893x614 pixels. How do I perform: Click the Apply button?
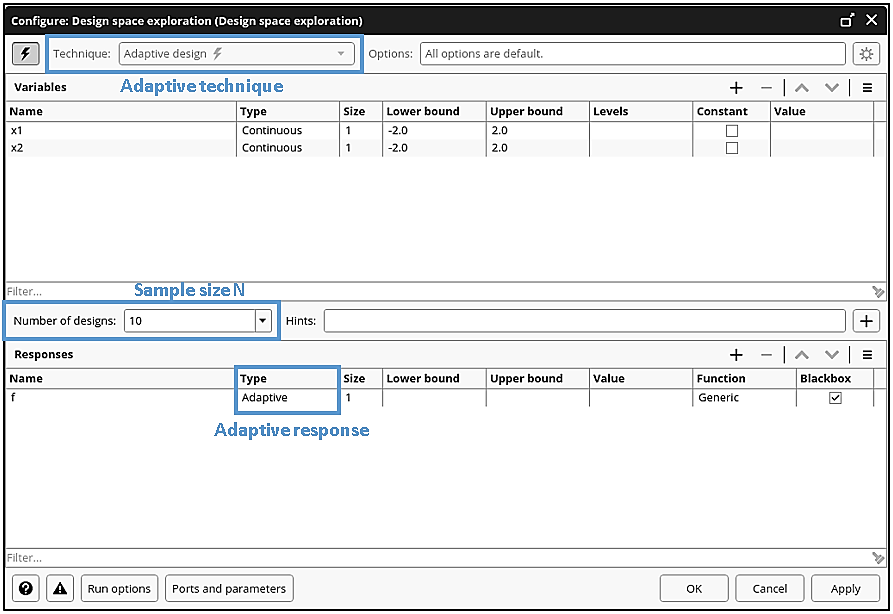point(845,588)
